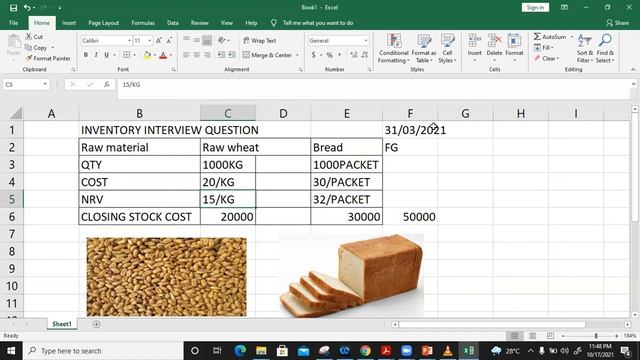Image resolution: width=640 pixels, height=360 pixels.
Task: Apply currency format with dollar sign
Action: [x=313, y=55]
